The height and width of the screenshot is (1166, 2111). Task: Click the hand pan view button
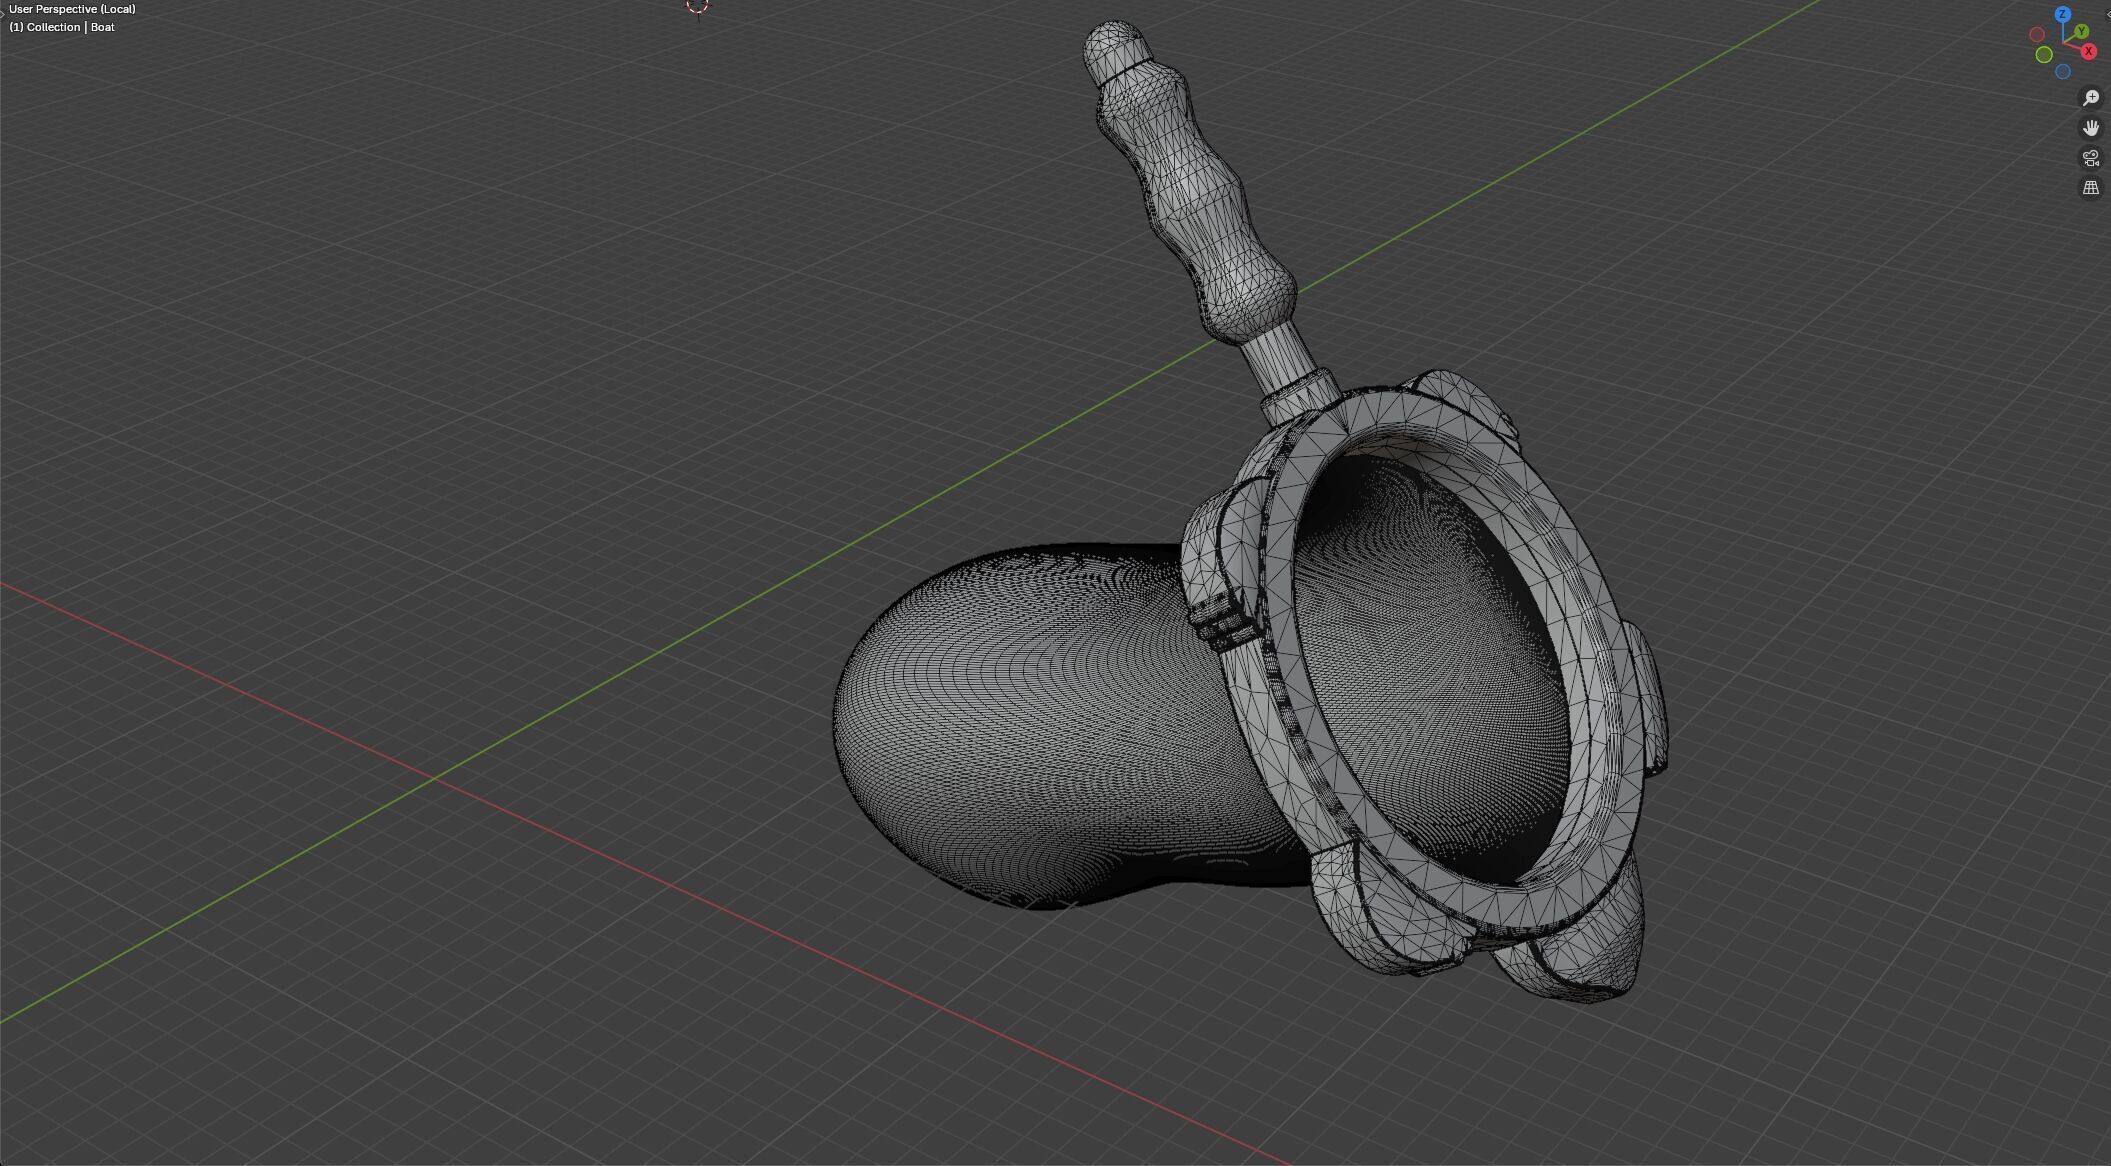pos(2091,128)
